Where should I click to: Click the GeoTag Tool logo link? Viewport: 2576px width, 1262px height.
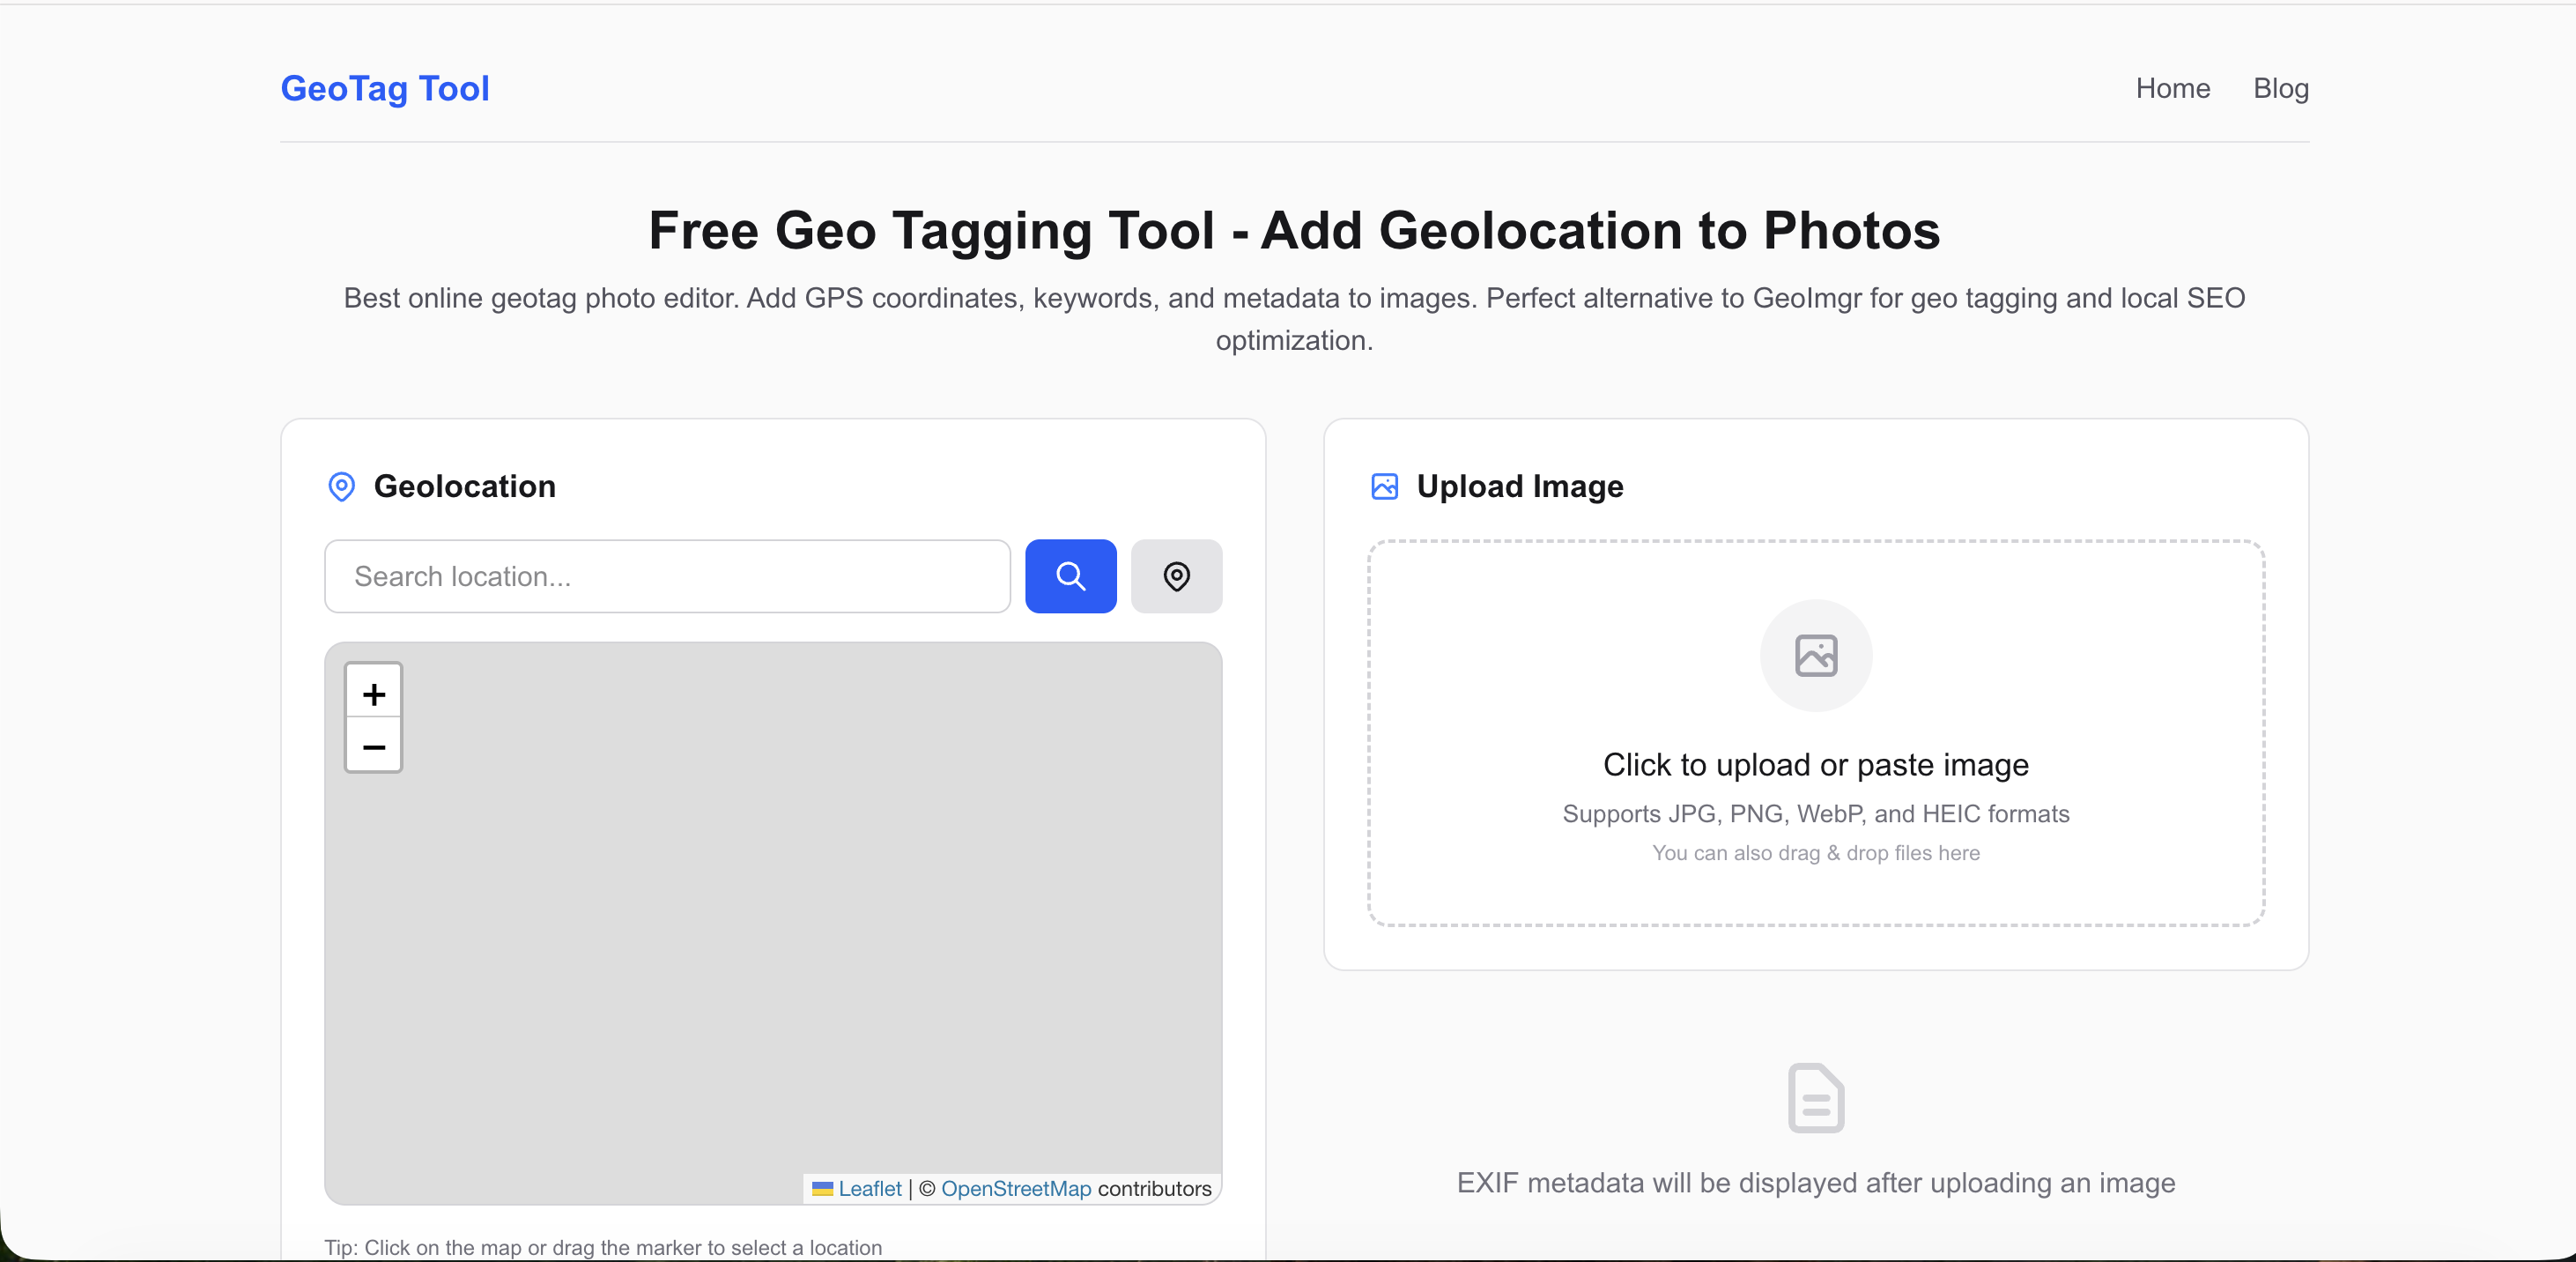[385, 89]
